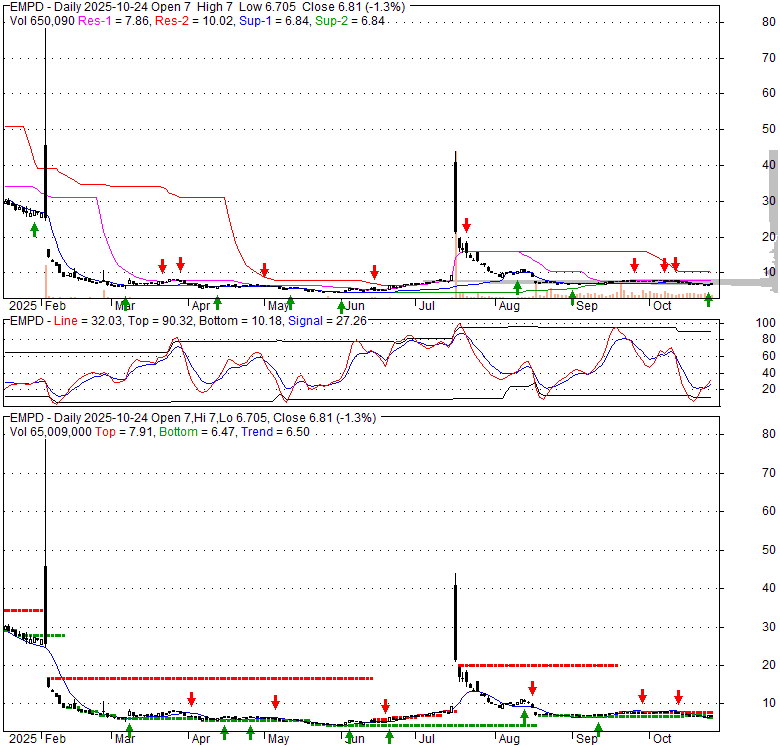Click the red sell arrow in late September, lower chart
The width and height of the screenshot is (780, 745).
point(642,696)
